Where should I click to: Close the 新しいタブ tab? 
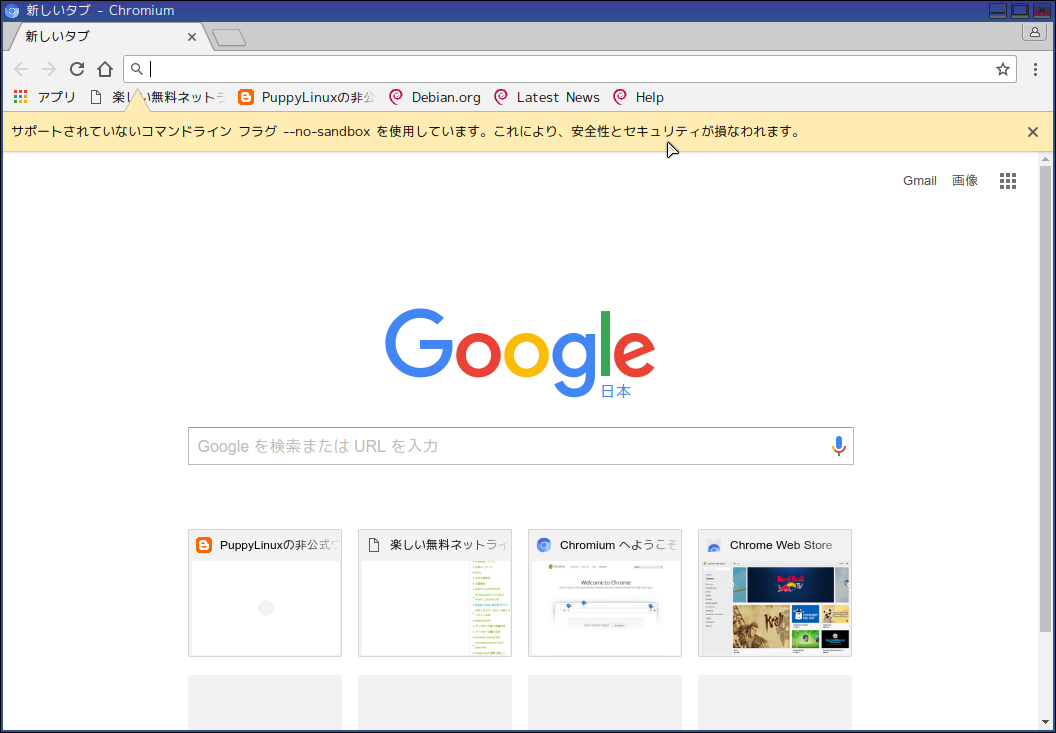192,37
